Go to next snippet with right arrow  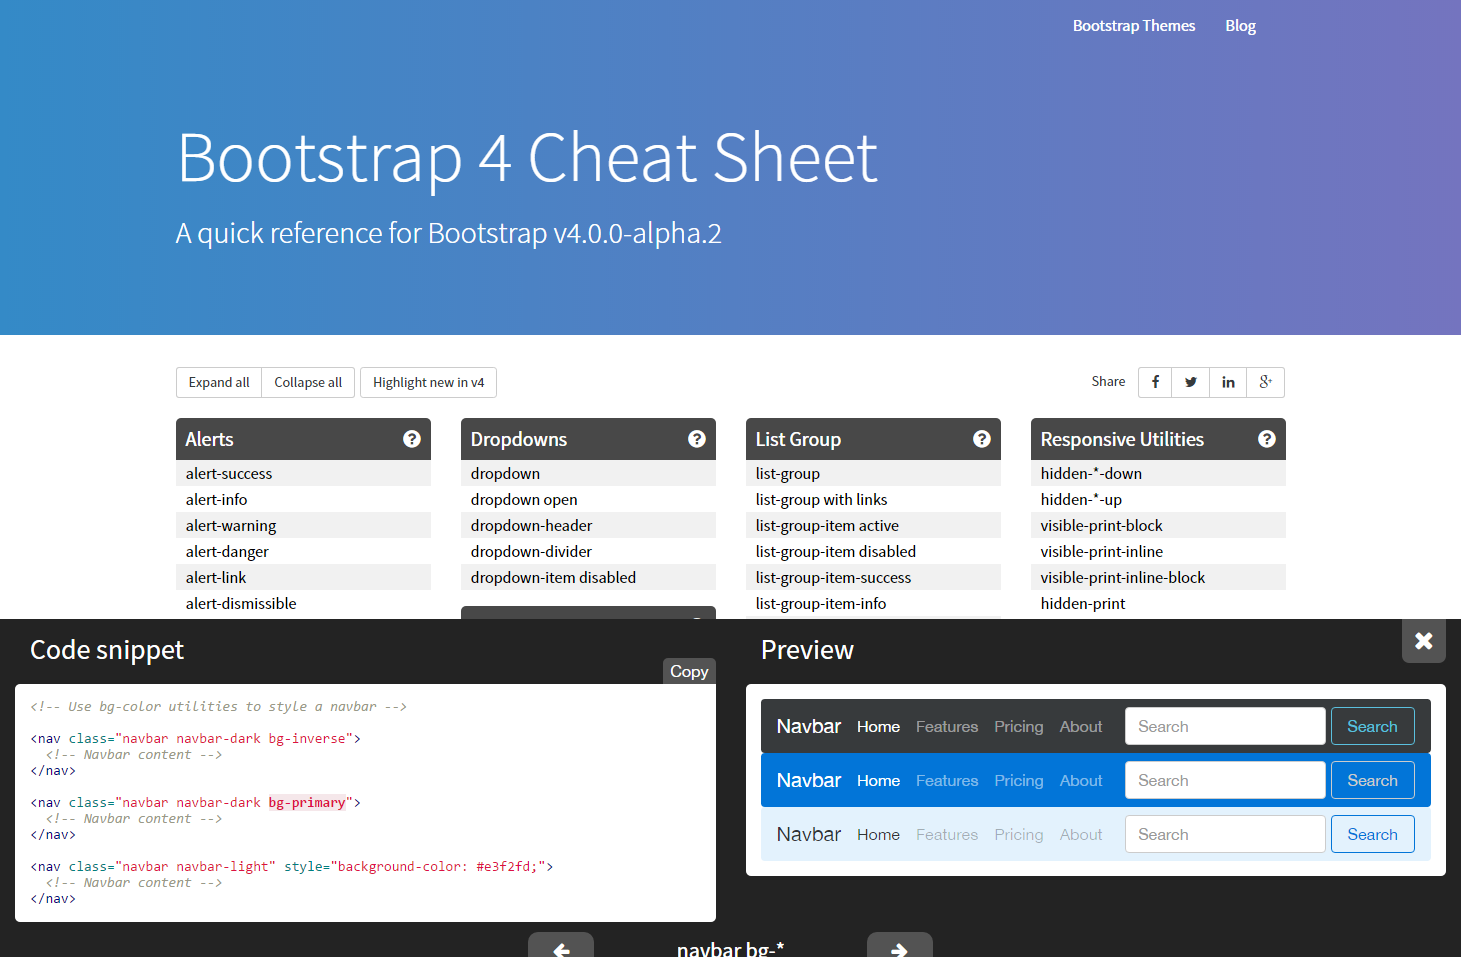tap(899, 946)
